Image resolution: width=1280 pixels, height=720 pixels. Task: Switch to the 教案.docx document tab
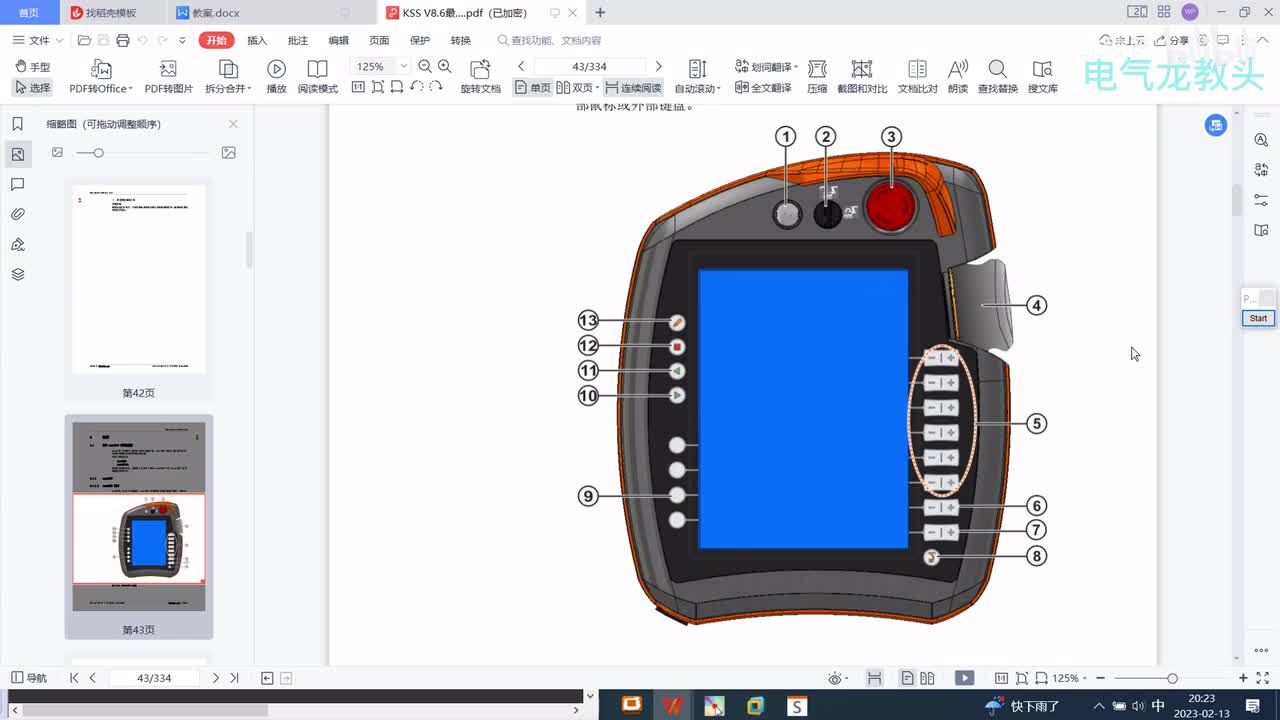[x=265, y=13]
